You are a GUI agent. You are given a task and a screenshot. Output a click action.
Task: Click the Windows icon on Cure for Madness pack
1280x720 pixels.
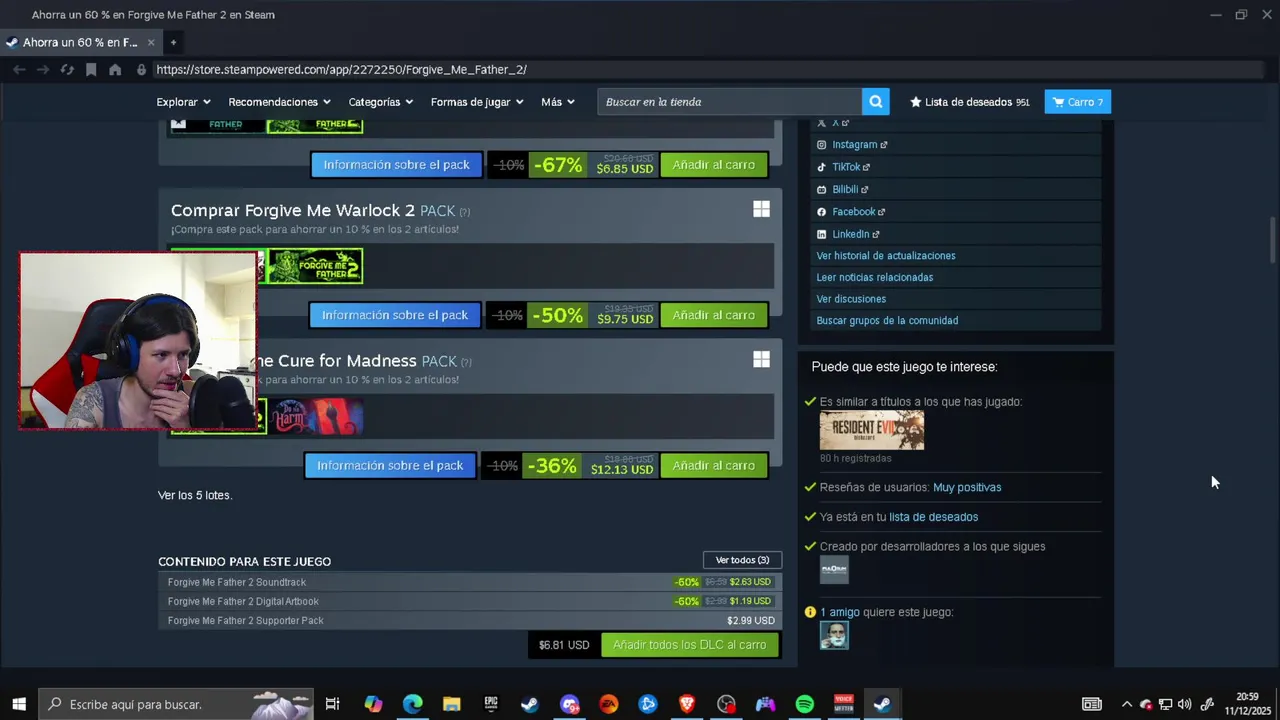[x=761, y=359]
